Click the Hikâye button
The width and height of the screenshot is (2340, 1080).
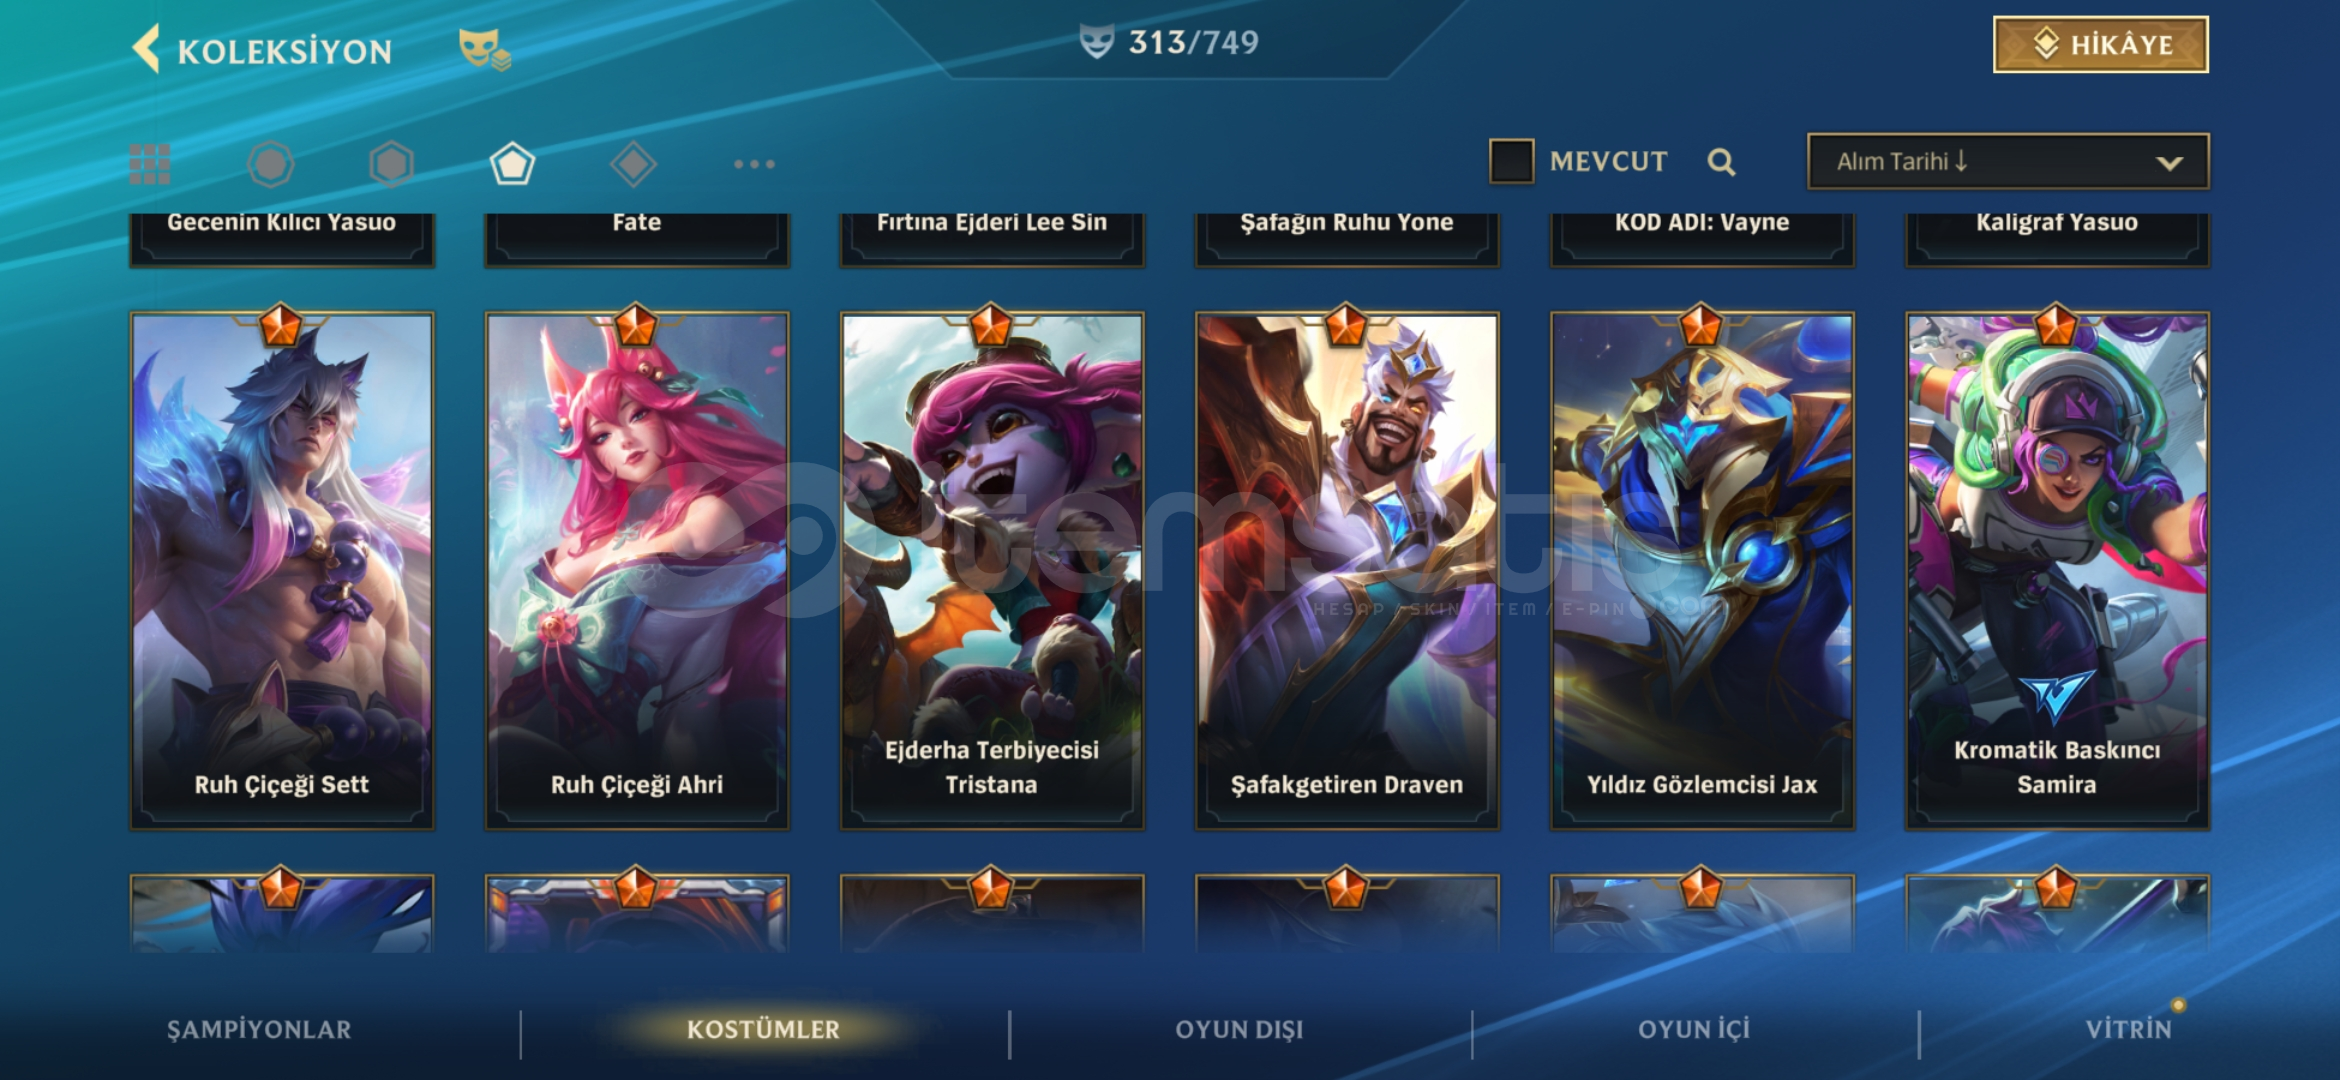pyautogui.click(x=2101, y=44)
